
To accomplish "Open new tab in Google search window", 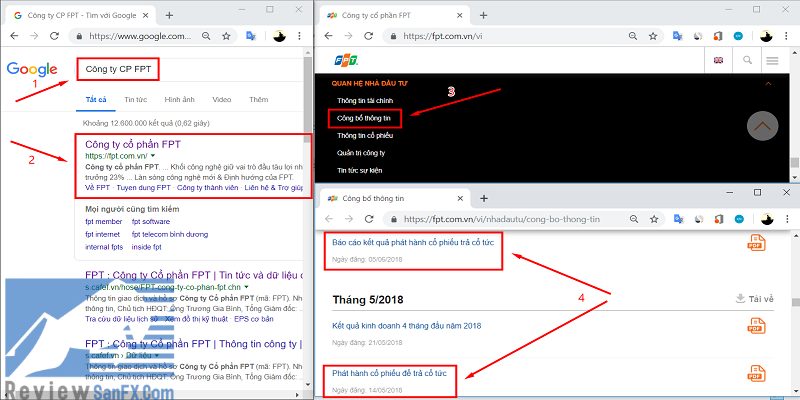I will point(169,15).
